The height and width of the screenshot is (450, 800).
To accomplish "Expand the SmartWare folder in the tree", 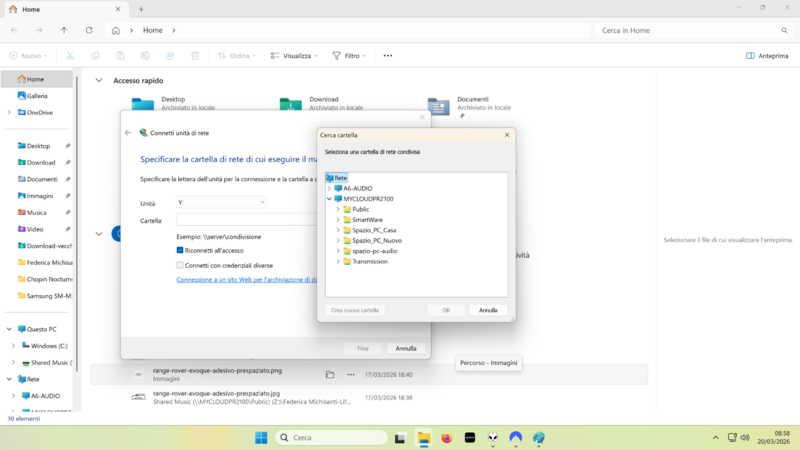I will point(338,220).
